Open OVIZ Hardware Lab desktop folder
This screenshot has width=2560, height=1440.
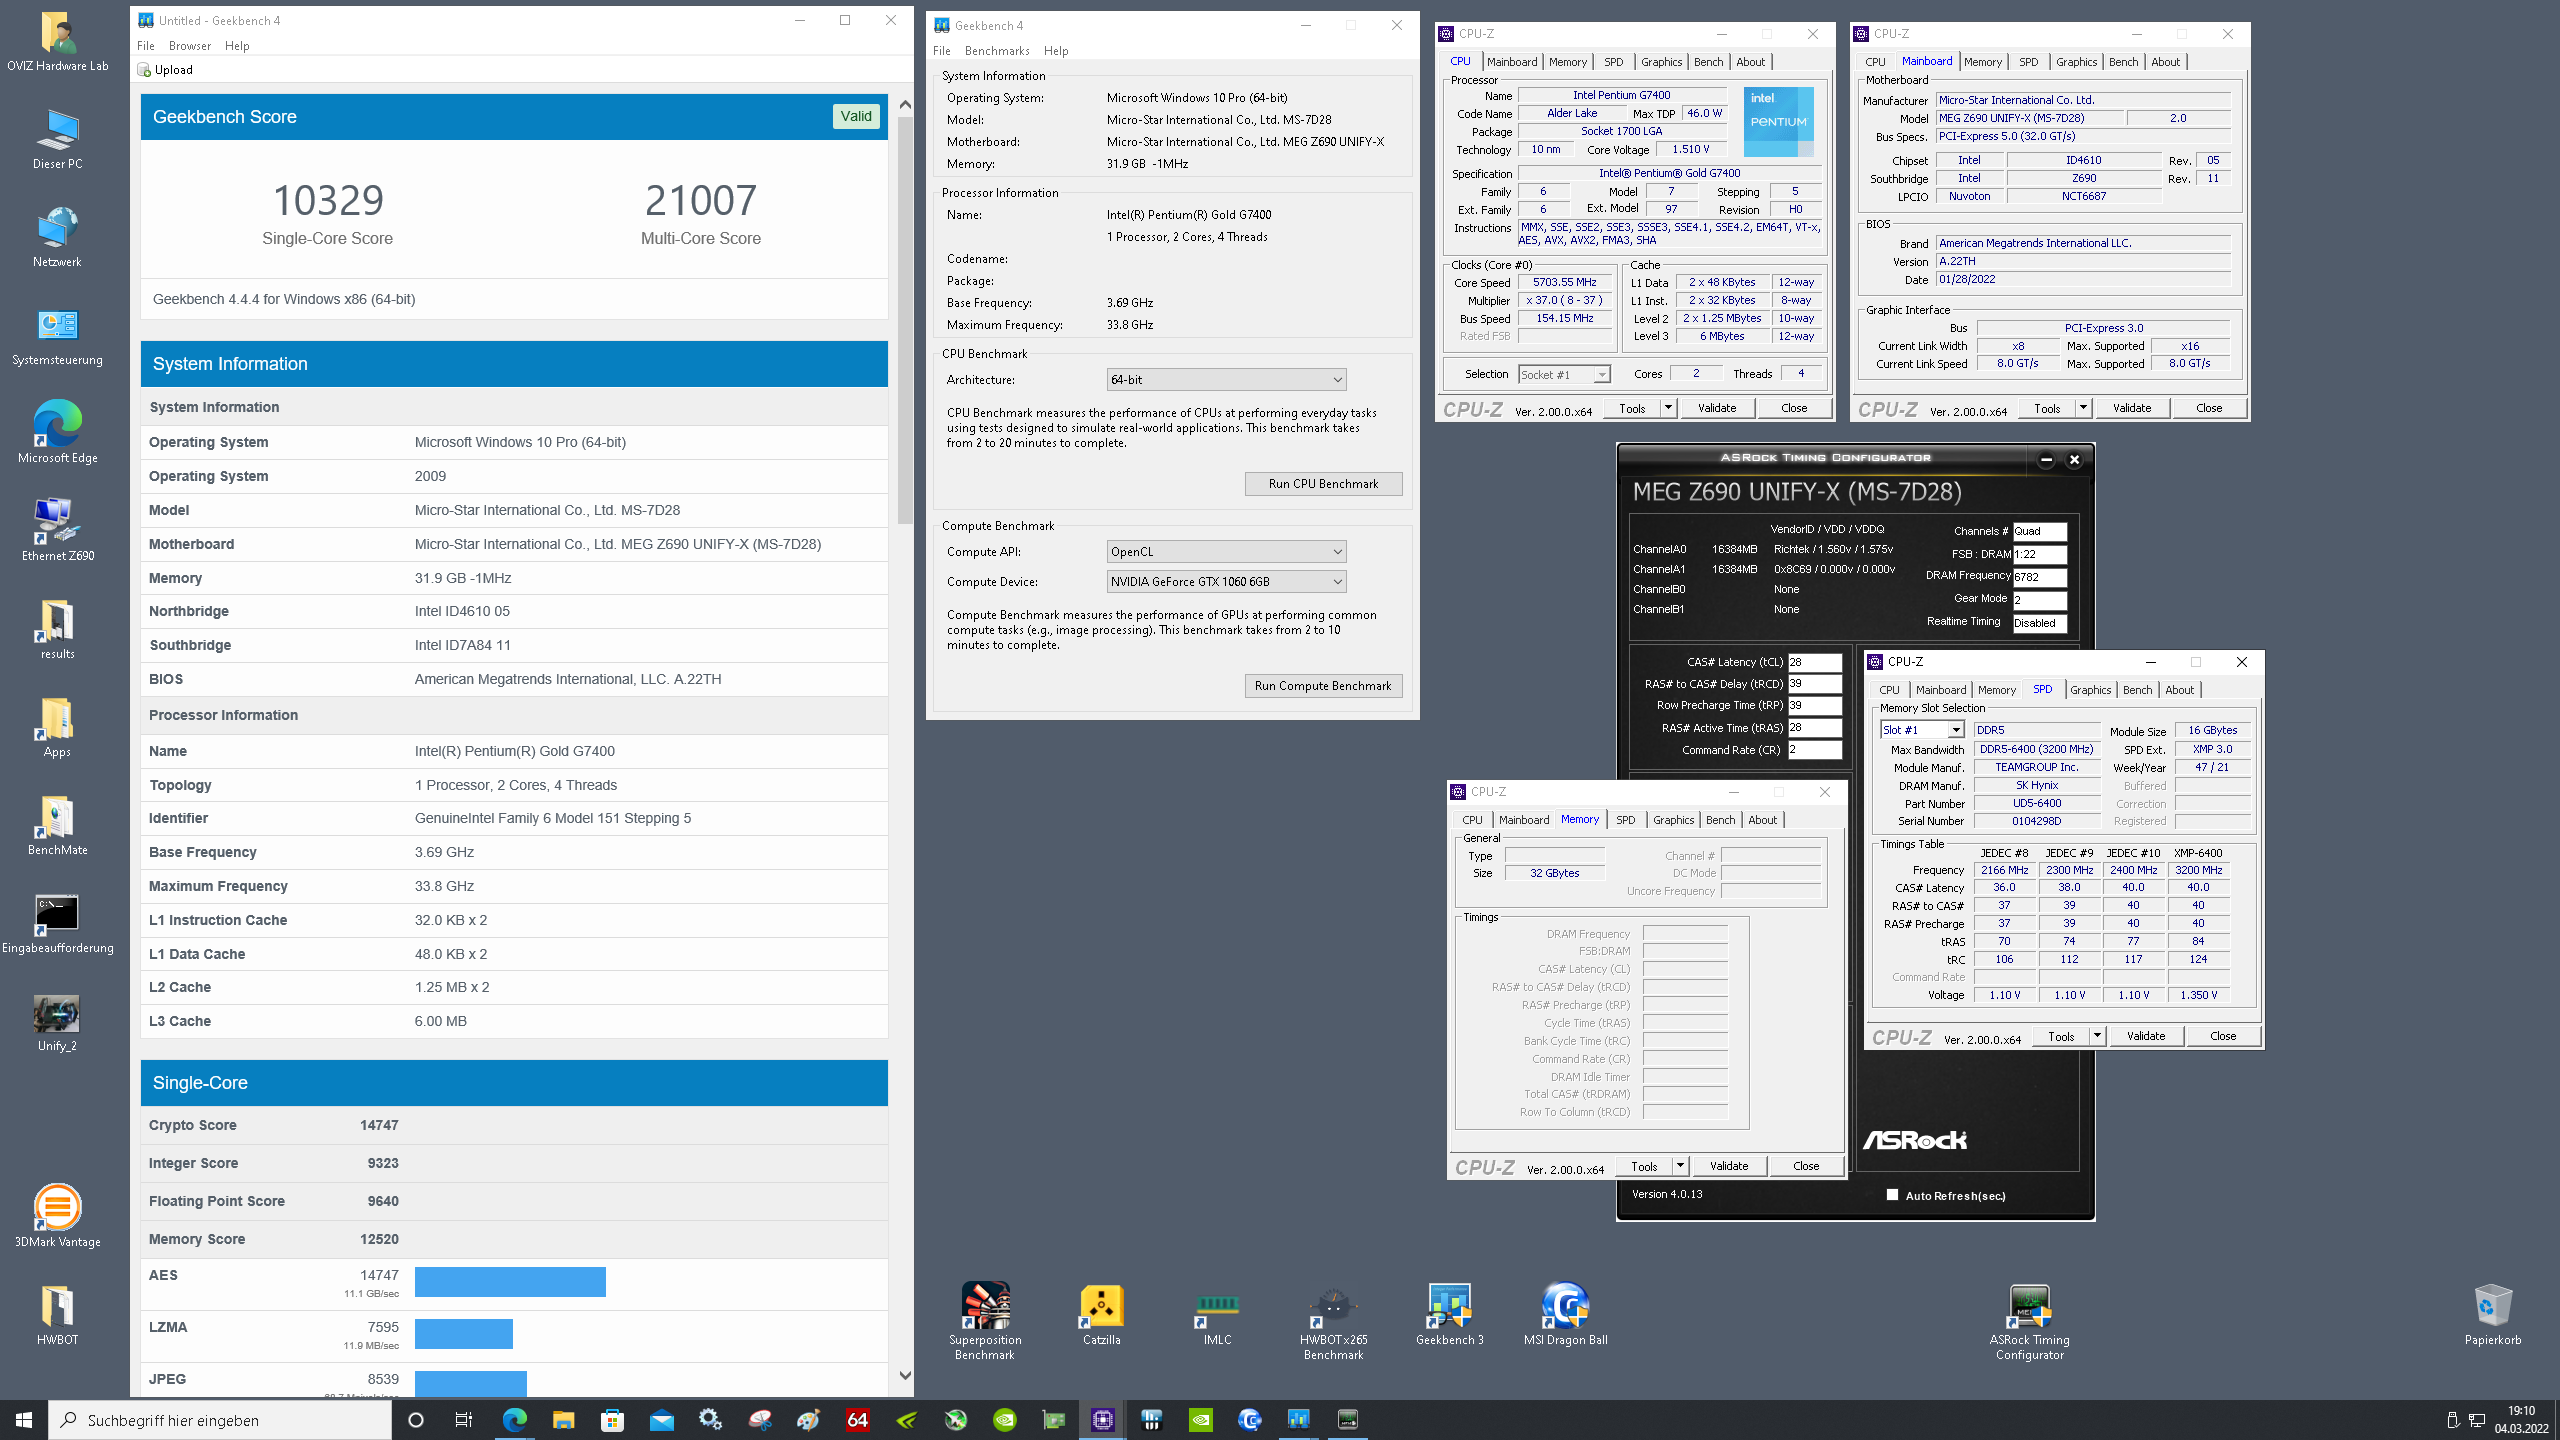(x=57, y=41)
